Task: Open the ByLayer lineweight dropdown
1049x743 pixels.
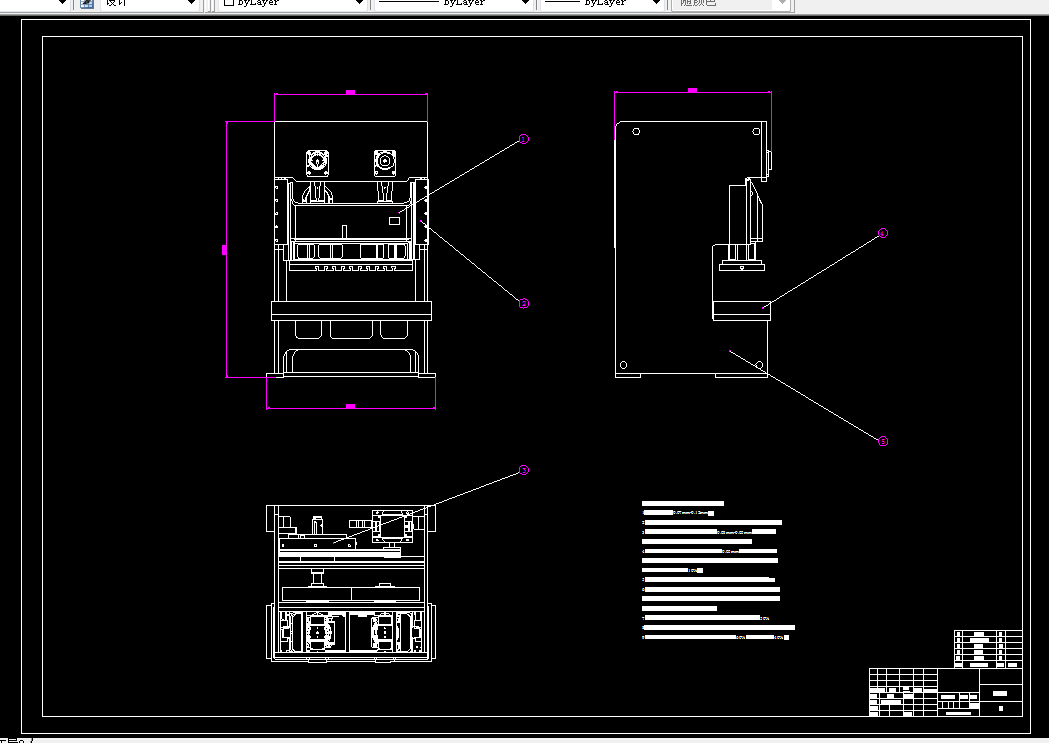Action: click(x=602, y=3)
